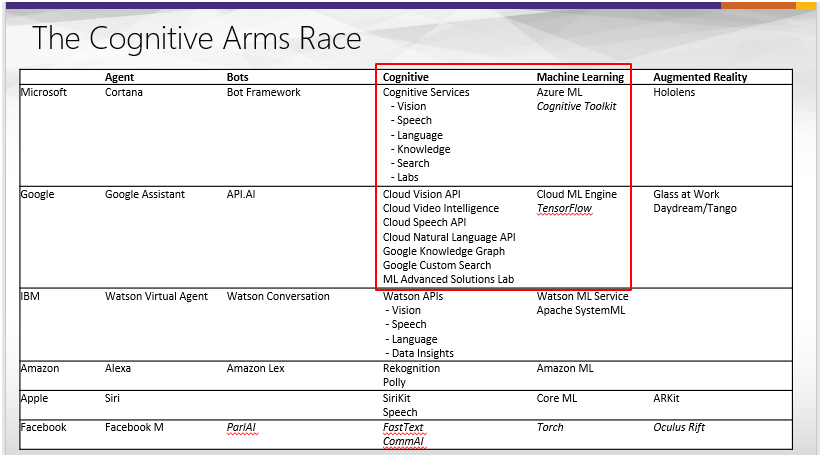Select the 'Glass at Work' text
Screen dimensions: 822x457
[686, 194]
